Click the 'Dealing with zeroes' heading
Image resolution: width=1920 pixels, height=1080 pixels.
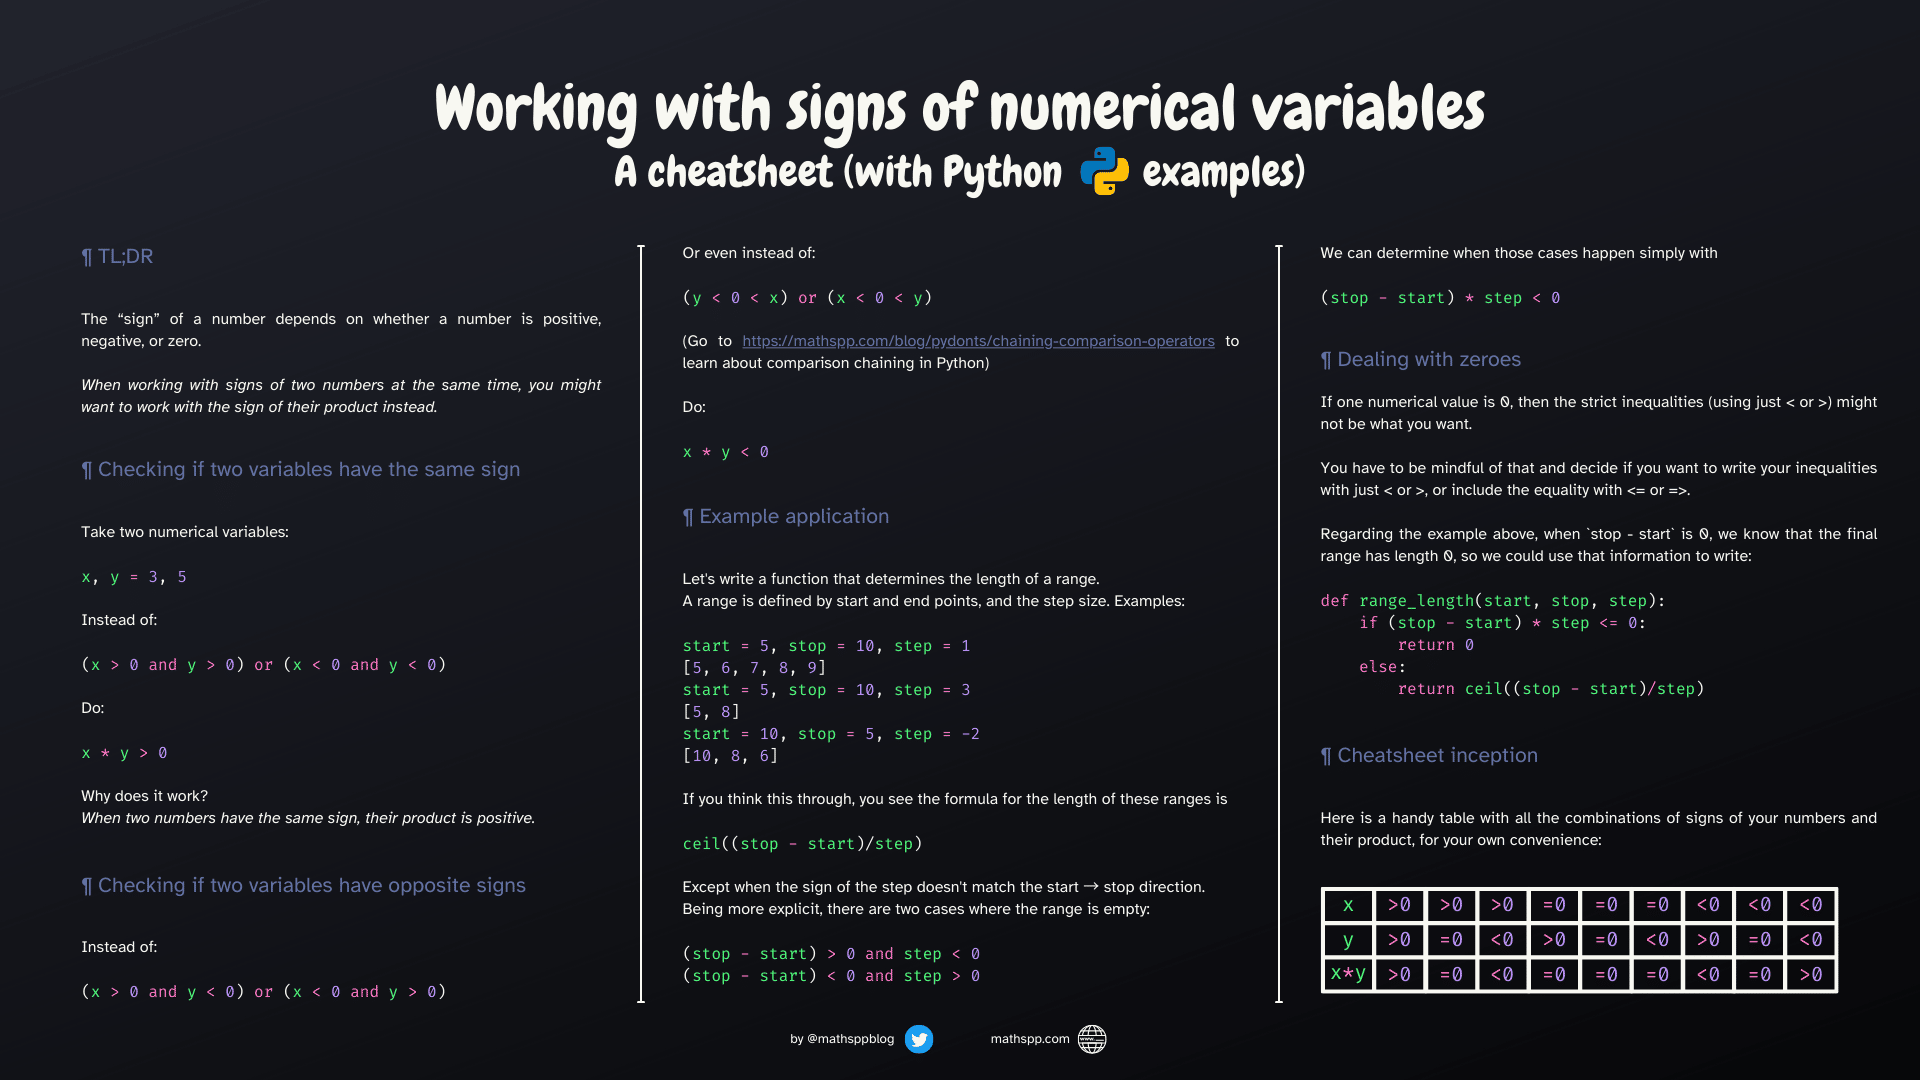1420,359
